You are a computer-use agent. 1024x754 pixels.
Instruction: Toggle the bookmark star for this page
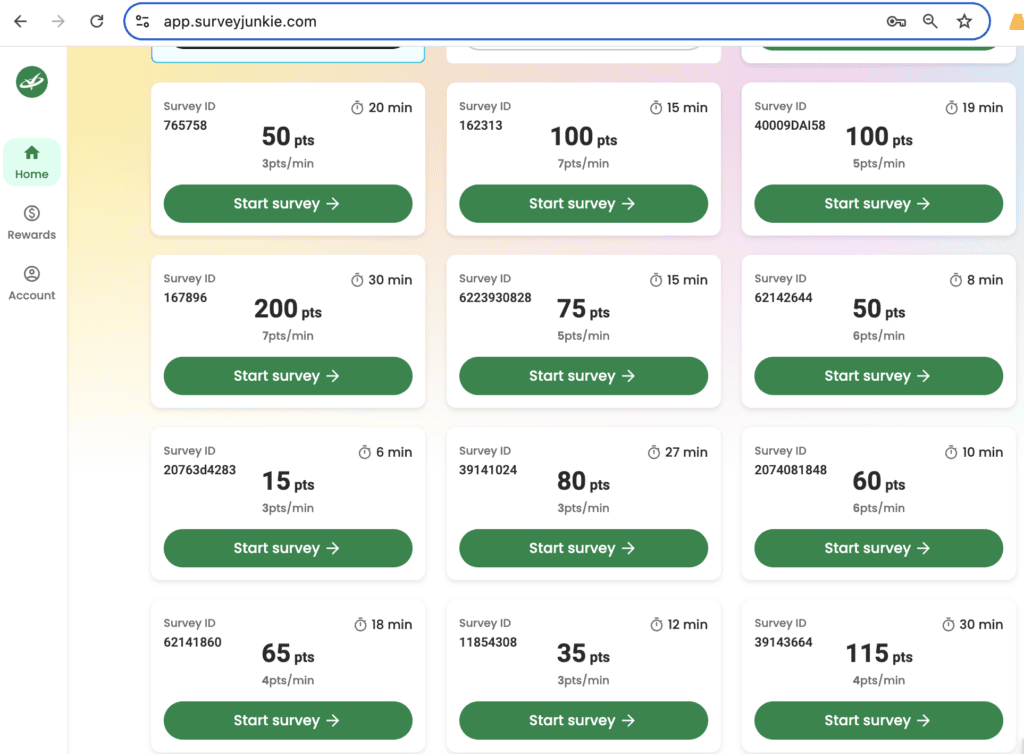pos(963,20)
